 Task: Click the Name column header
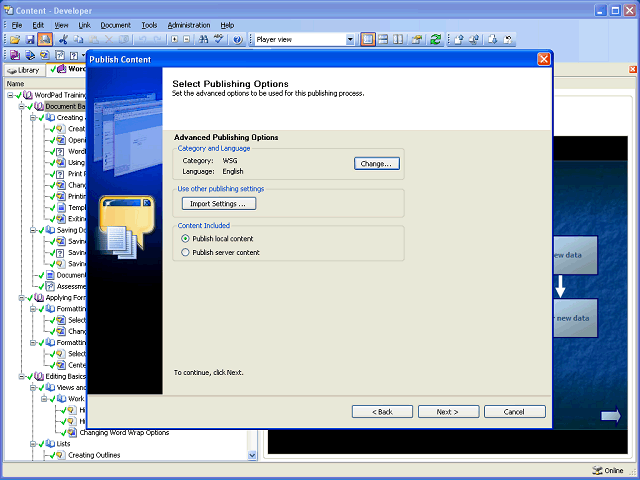pyautogui.click(x=16, y=84)
